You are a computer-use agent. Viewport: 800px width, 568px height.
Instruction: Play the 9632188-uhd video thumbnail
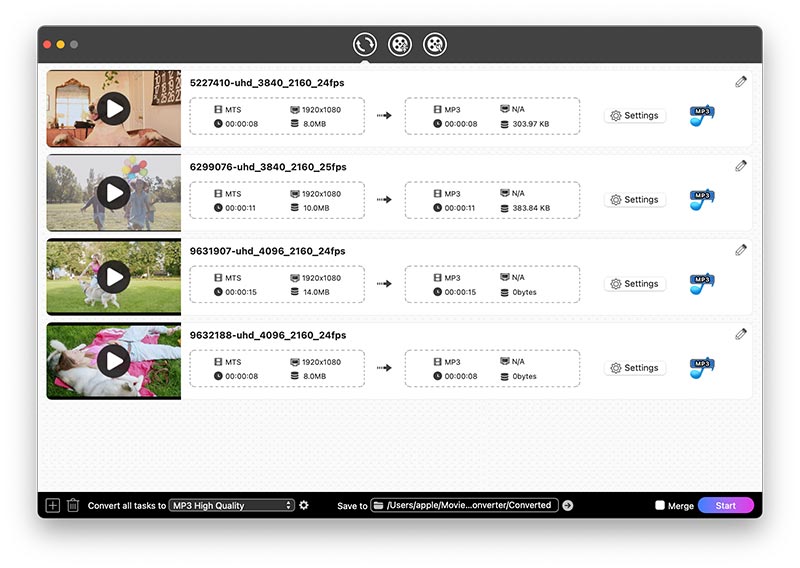(x=114, y=361)
